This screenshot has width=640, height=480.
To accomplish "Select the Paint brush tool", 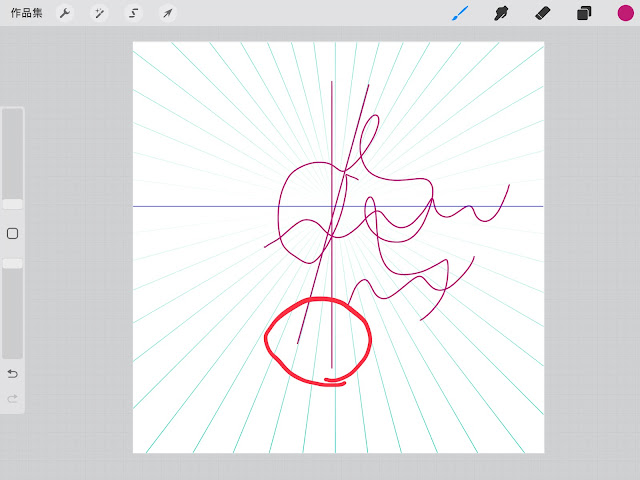I will [460, 13].
